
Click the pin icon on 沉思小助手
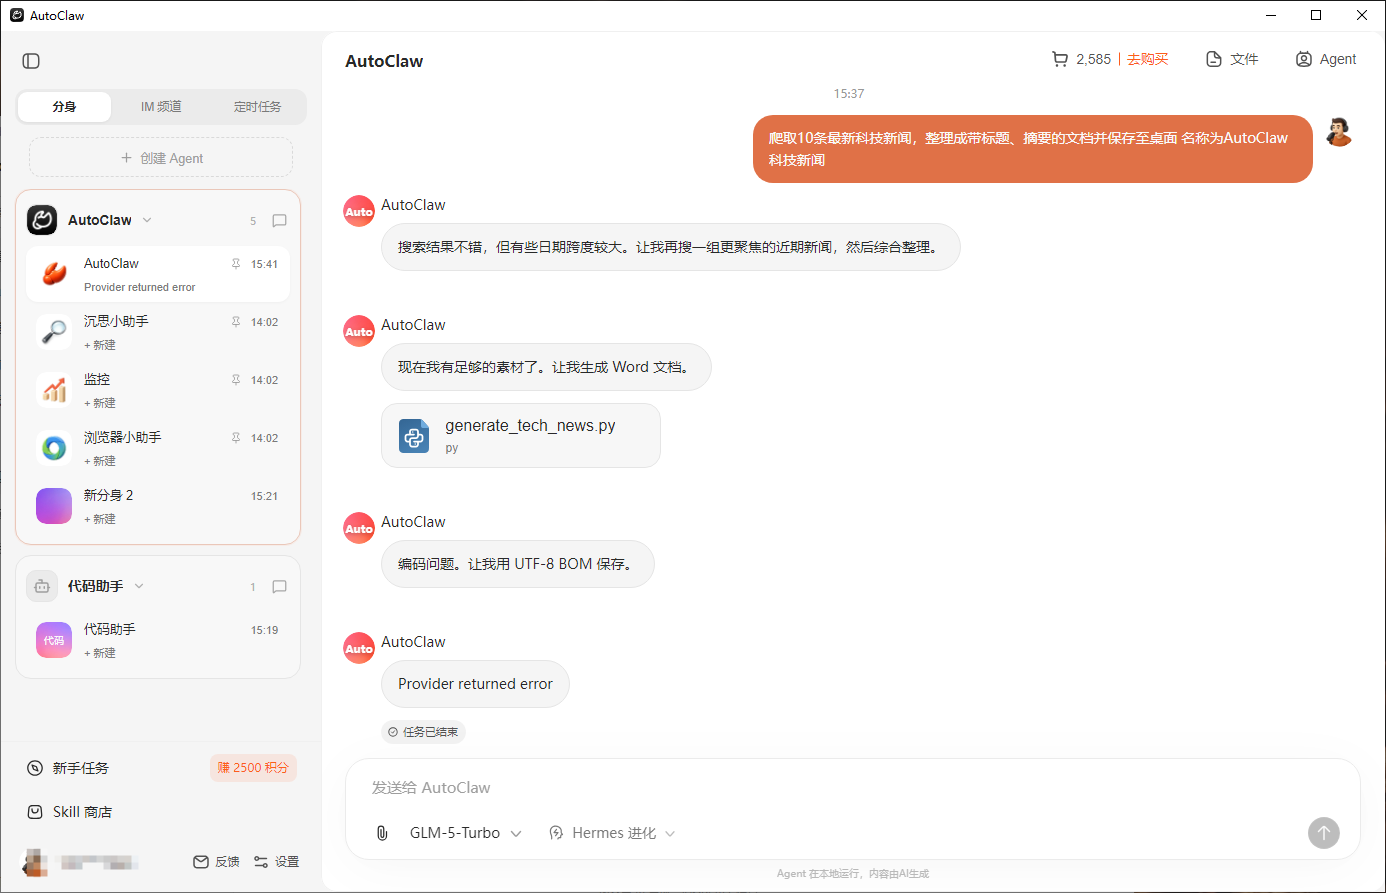click(236, 322)
